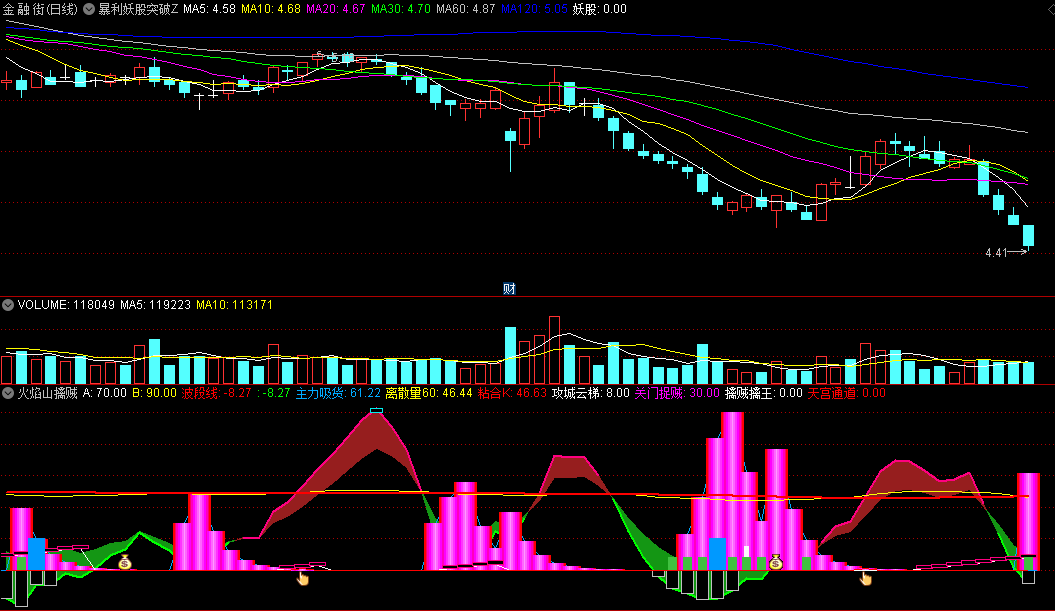The height and width of the screenshot is (611, 1055).
Task: Click the 暴利妖股突破Z indicator name
Action: 139,9
